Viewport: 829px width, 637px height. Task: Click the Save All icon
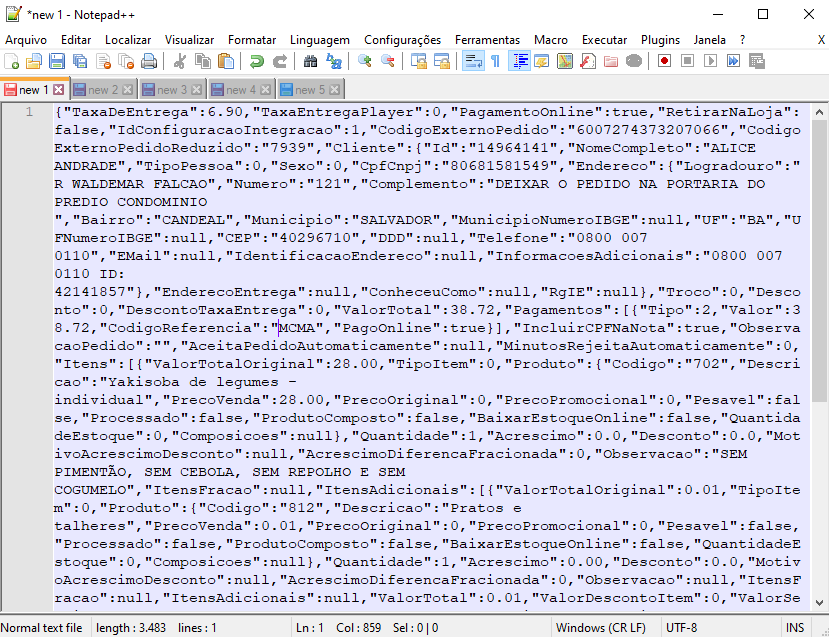(x=80, y=61)
